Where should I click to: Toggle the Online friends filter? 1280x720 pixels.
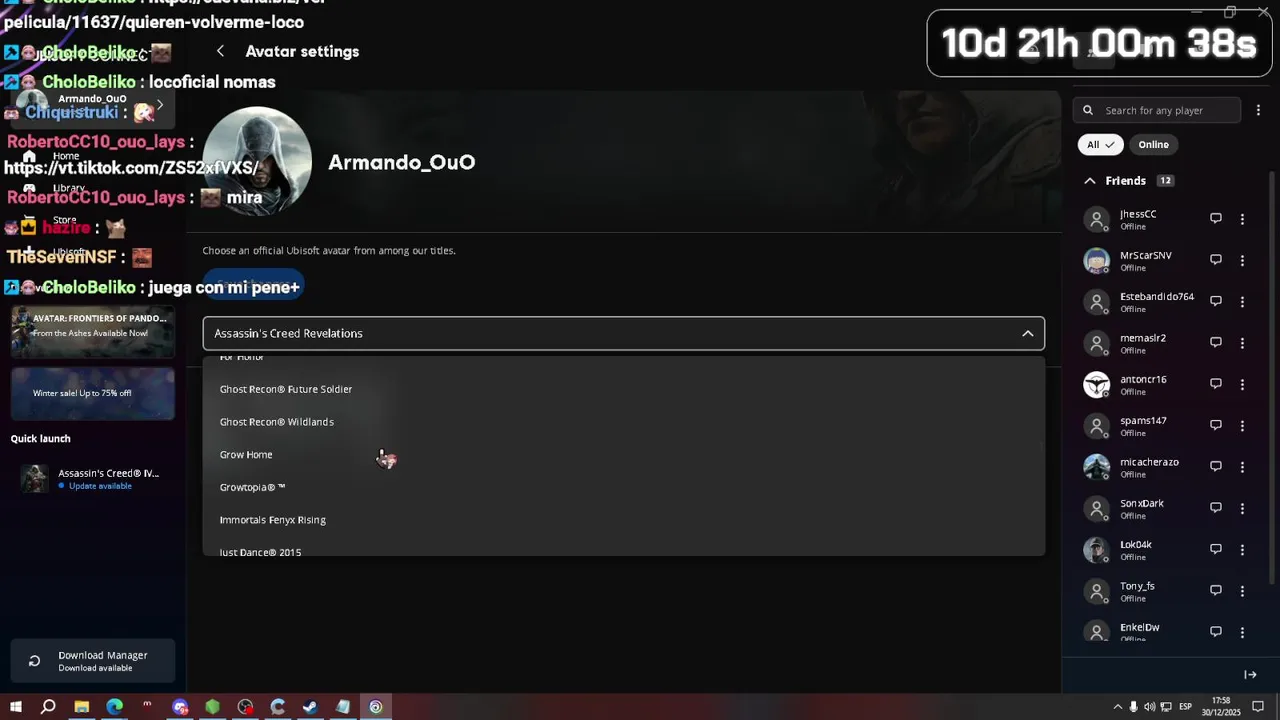pyautogui.click(x=1153, y=144)
